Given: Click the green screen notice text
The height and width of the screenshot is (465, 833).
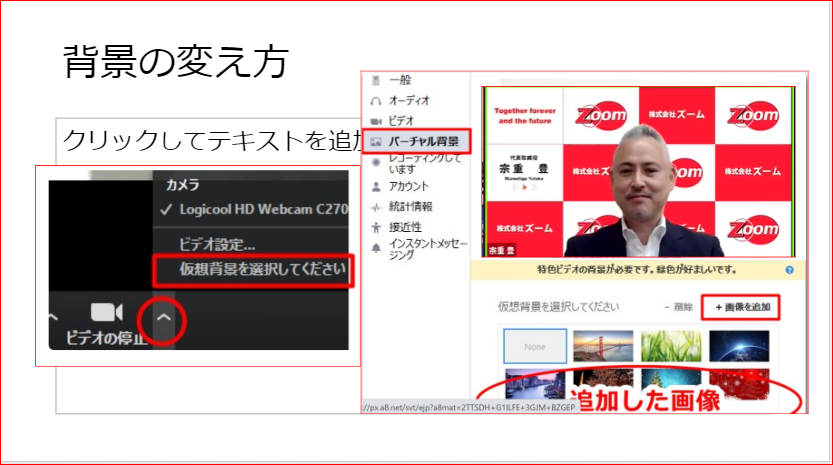Looking at the screenshot, I should pos(637,270).
